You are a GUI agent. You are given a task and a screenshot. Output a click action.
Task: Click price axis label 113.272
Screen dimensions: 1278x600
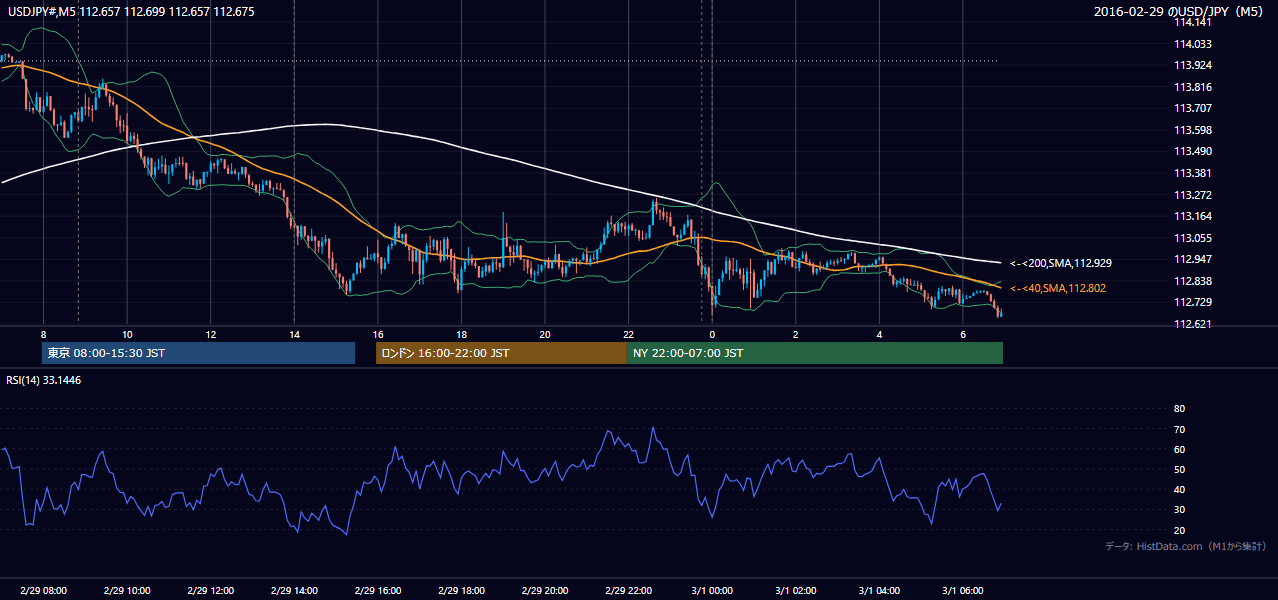tap(1192, 195)
